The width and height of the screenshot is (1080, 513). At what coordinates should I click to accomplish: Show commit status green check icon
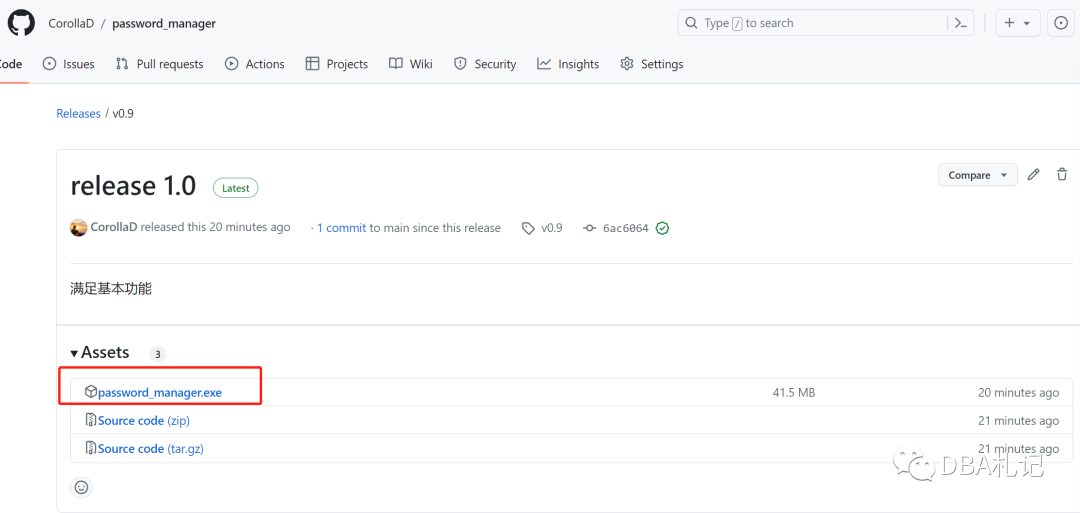(x=662, y=228)
